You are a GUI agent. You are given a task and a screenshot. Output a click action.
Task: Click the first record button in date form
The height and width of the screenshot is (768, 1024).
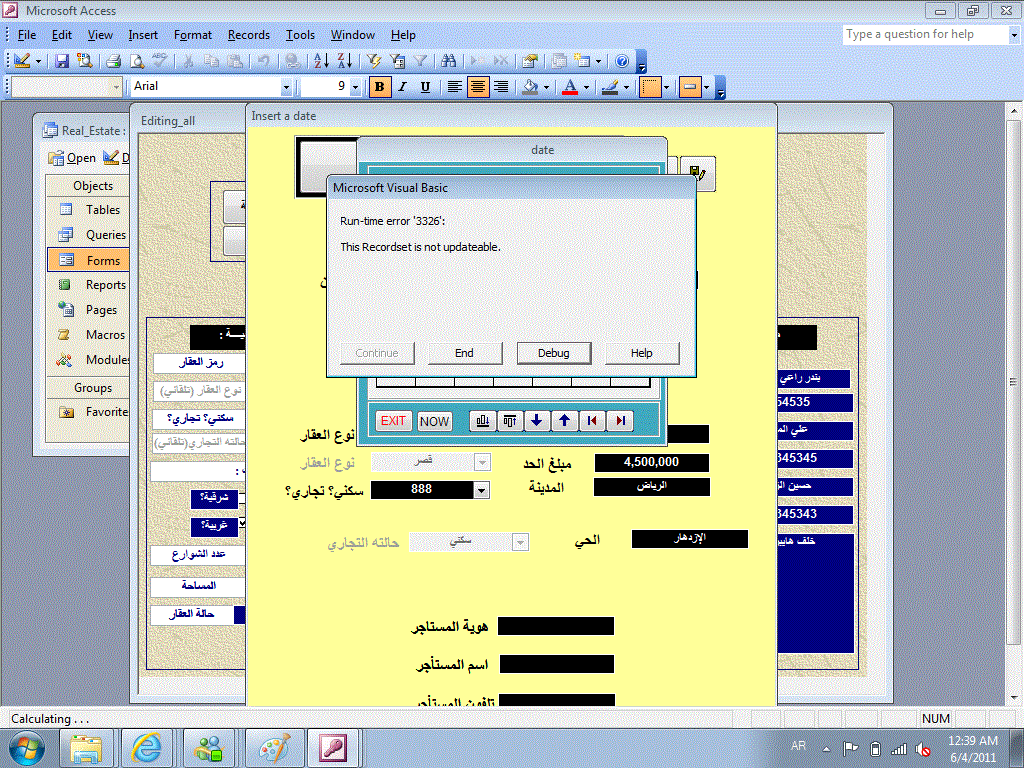(x=592, y=421)
